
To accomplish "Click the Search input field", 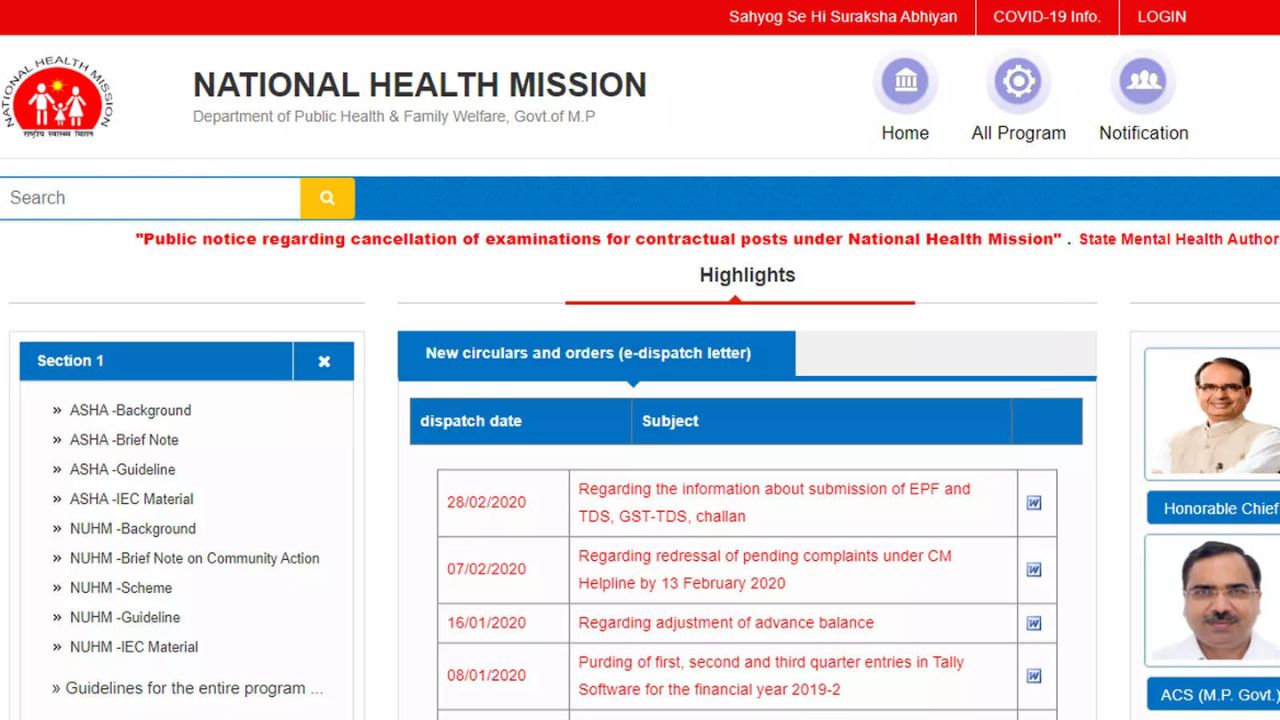I will click(150, 198).
